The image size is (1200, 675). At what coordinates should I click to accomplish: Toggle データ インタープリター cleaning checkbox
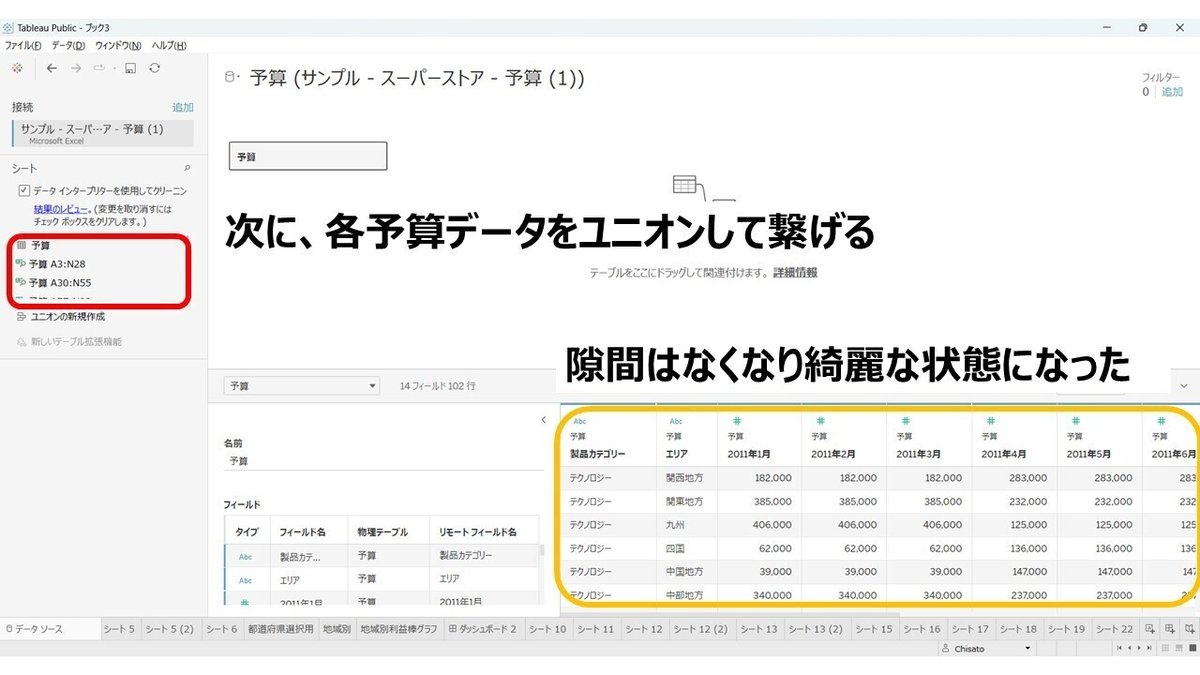24,190
